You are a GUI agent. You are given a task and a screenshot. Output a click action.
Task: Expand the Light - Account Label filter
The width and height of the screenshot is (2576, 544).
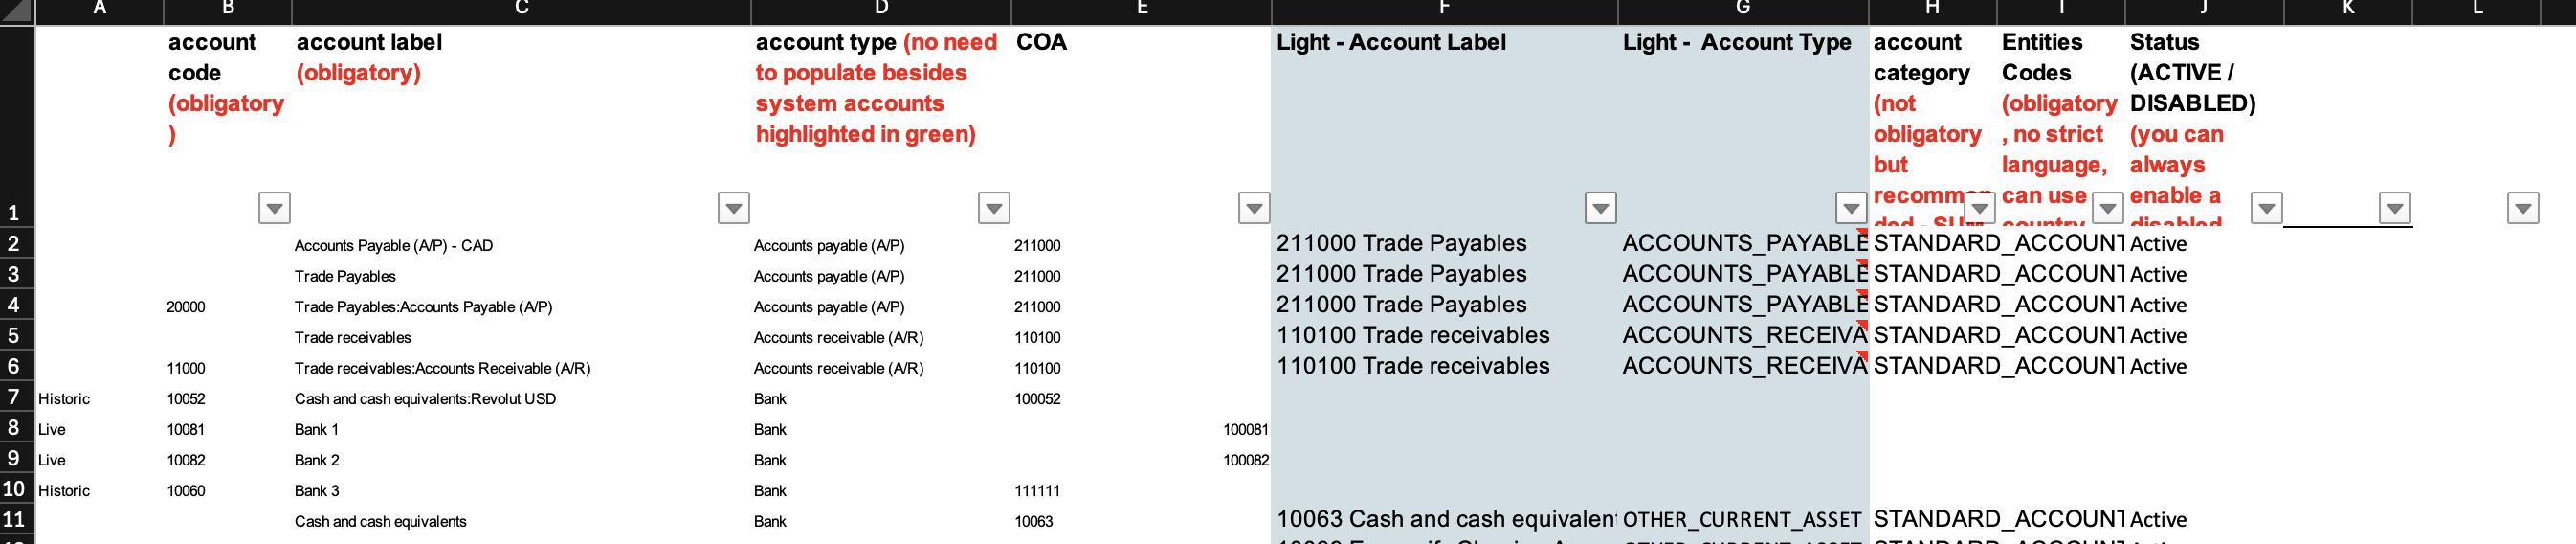coord(1600,208)
